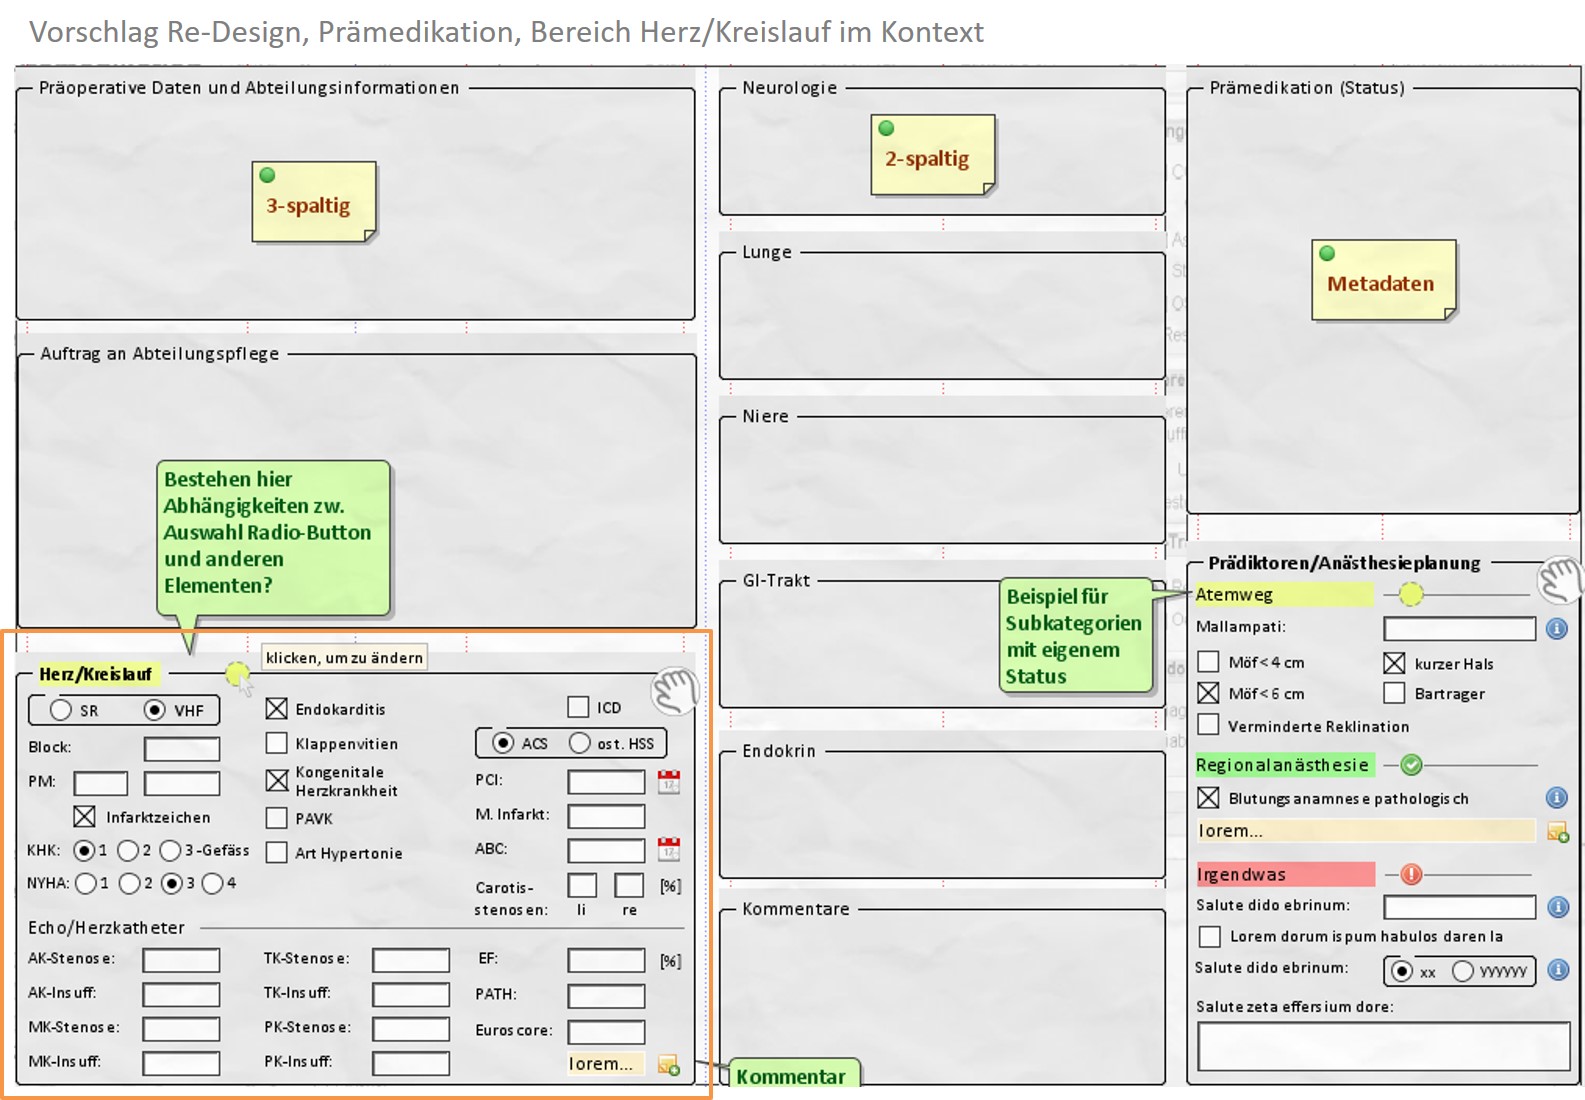1585x1100 pixels.
Task: Click the Atemweg subcategory header
Action: 1283,595
